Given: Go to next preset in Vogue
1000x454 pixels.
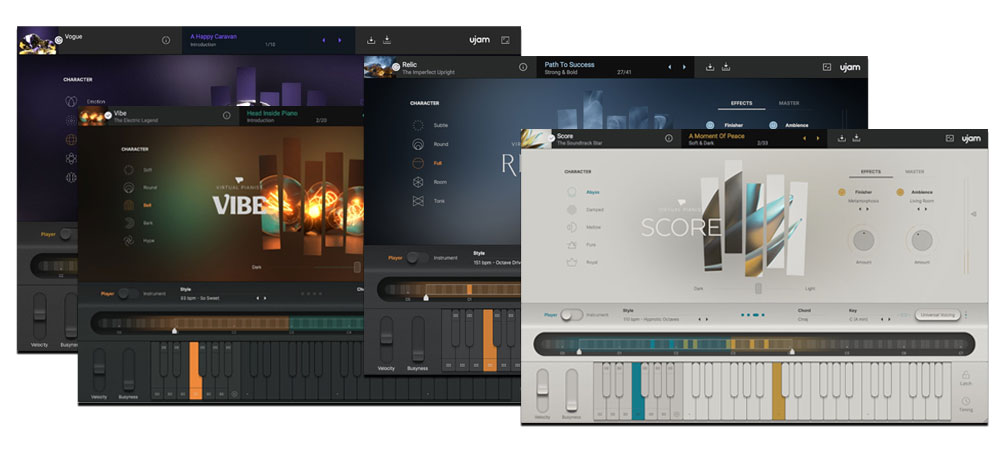Looking at the screenshot, I should 339,40.
